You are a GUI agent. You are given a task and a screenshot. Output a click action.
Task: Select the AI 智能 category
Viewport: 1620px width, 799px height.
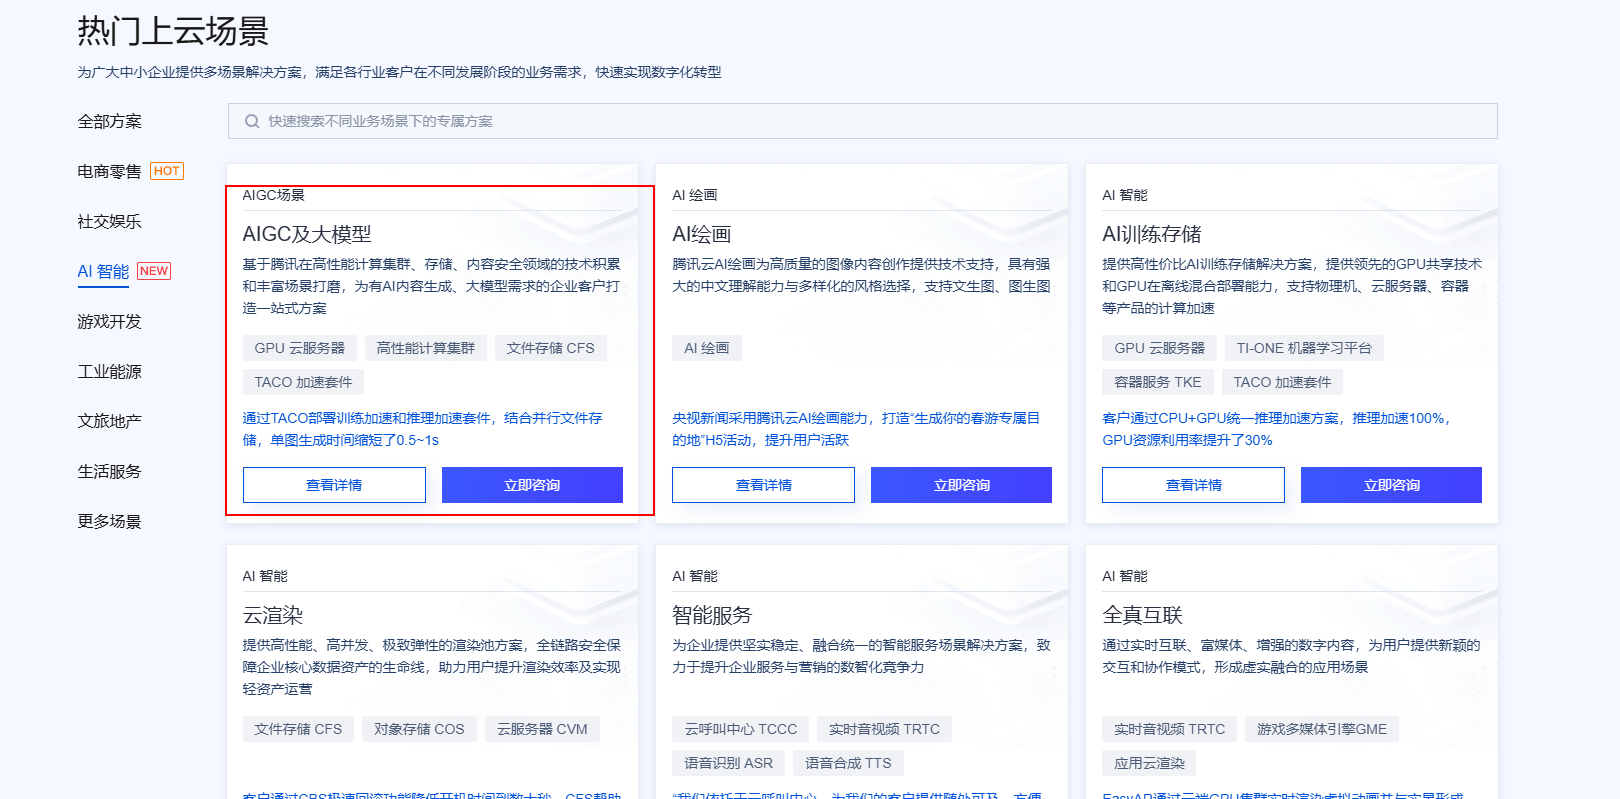pyautogui.click(x=104, y=271)
